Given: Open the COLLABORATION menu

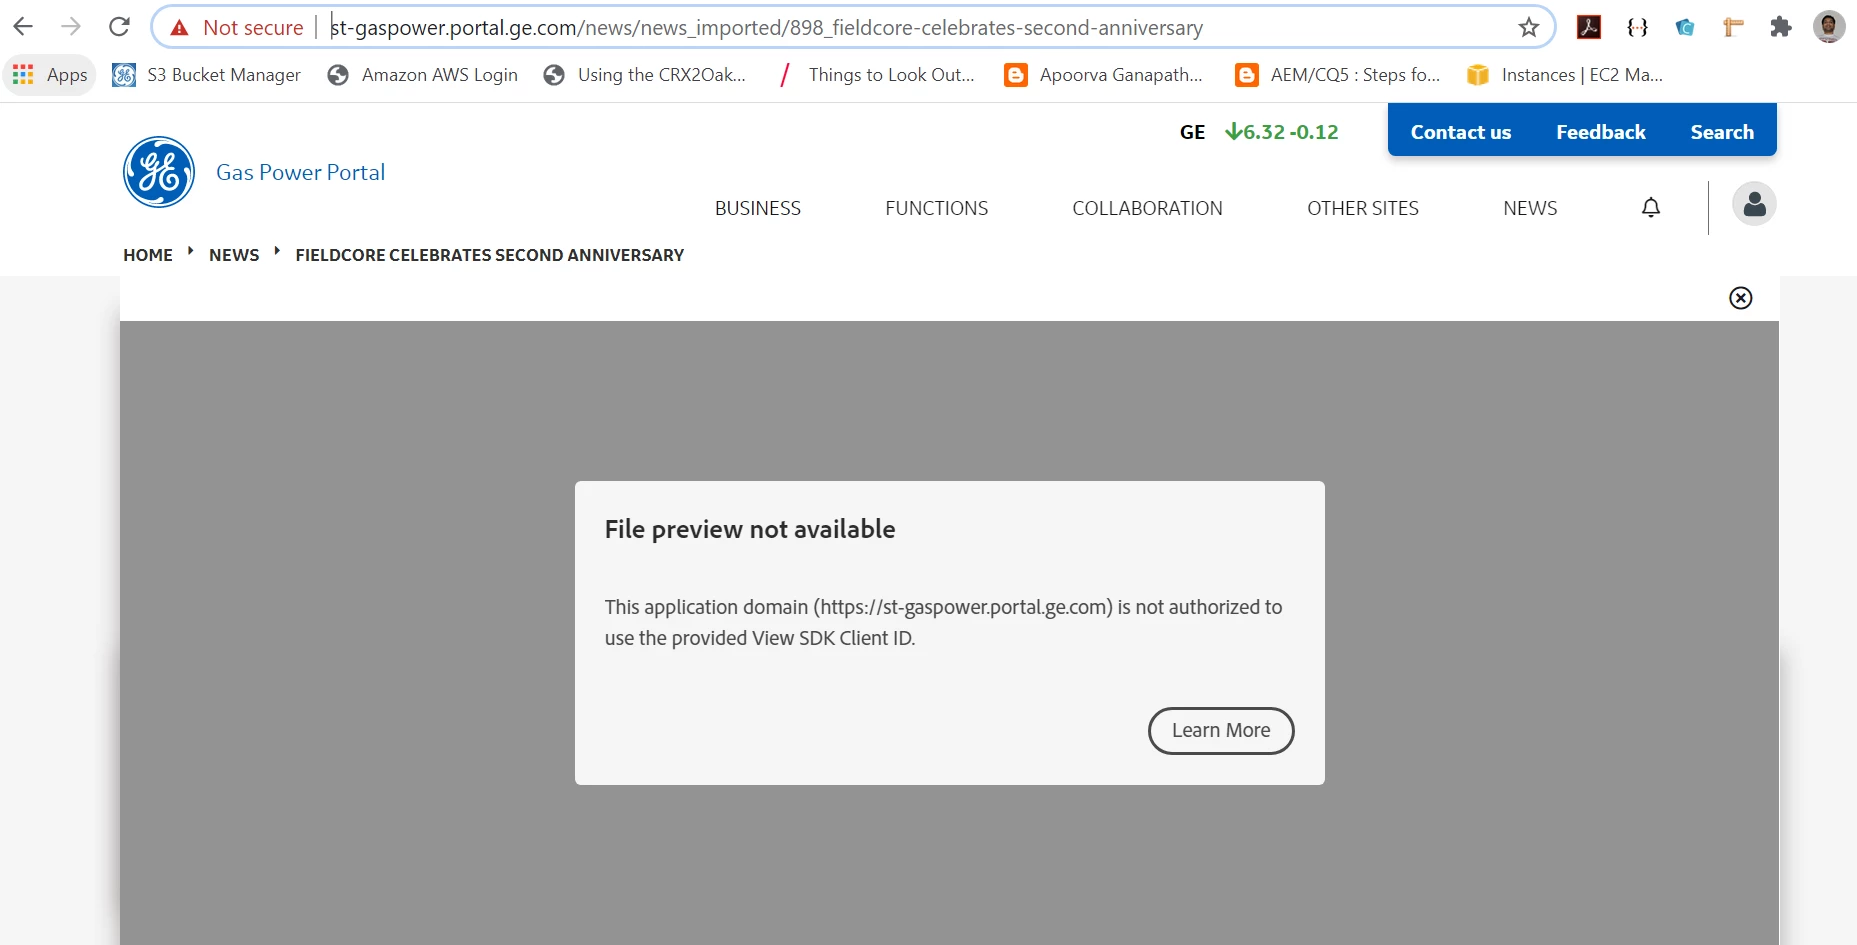Looking at the screenshot, I should coord(1147,208).
